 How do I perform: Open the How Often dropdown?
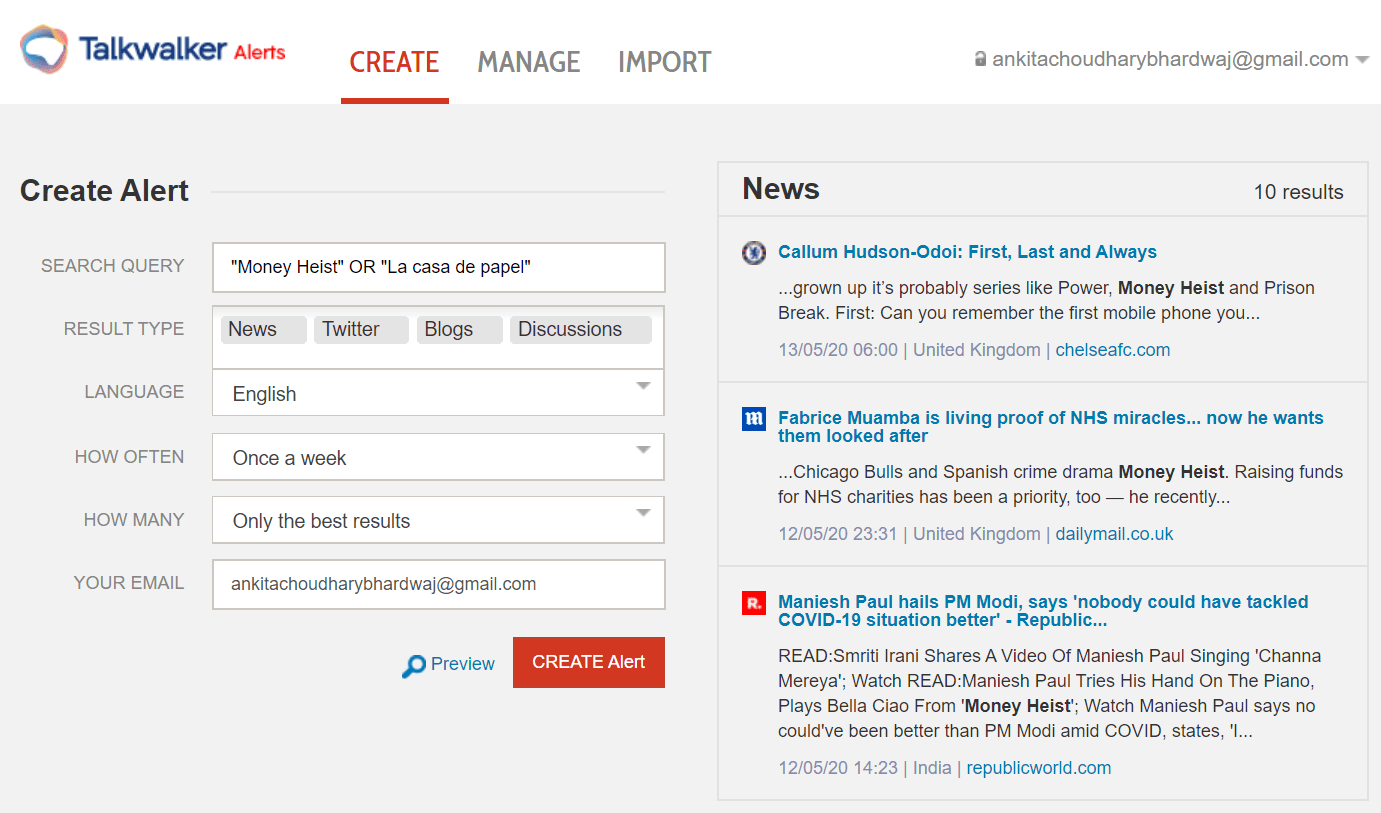(x=438, y=456)
